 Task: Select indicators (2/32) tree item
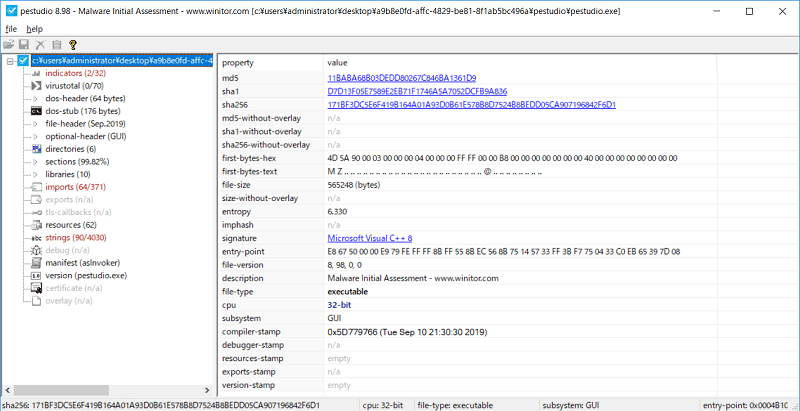(76, 73)
